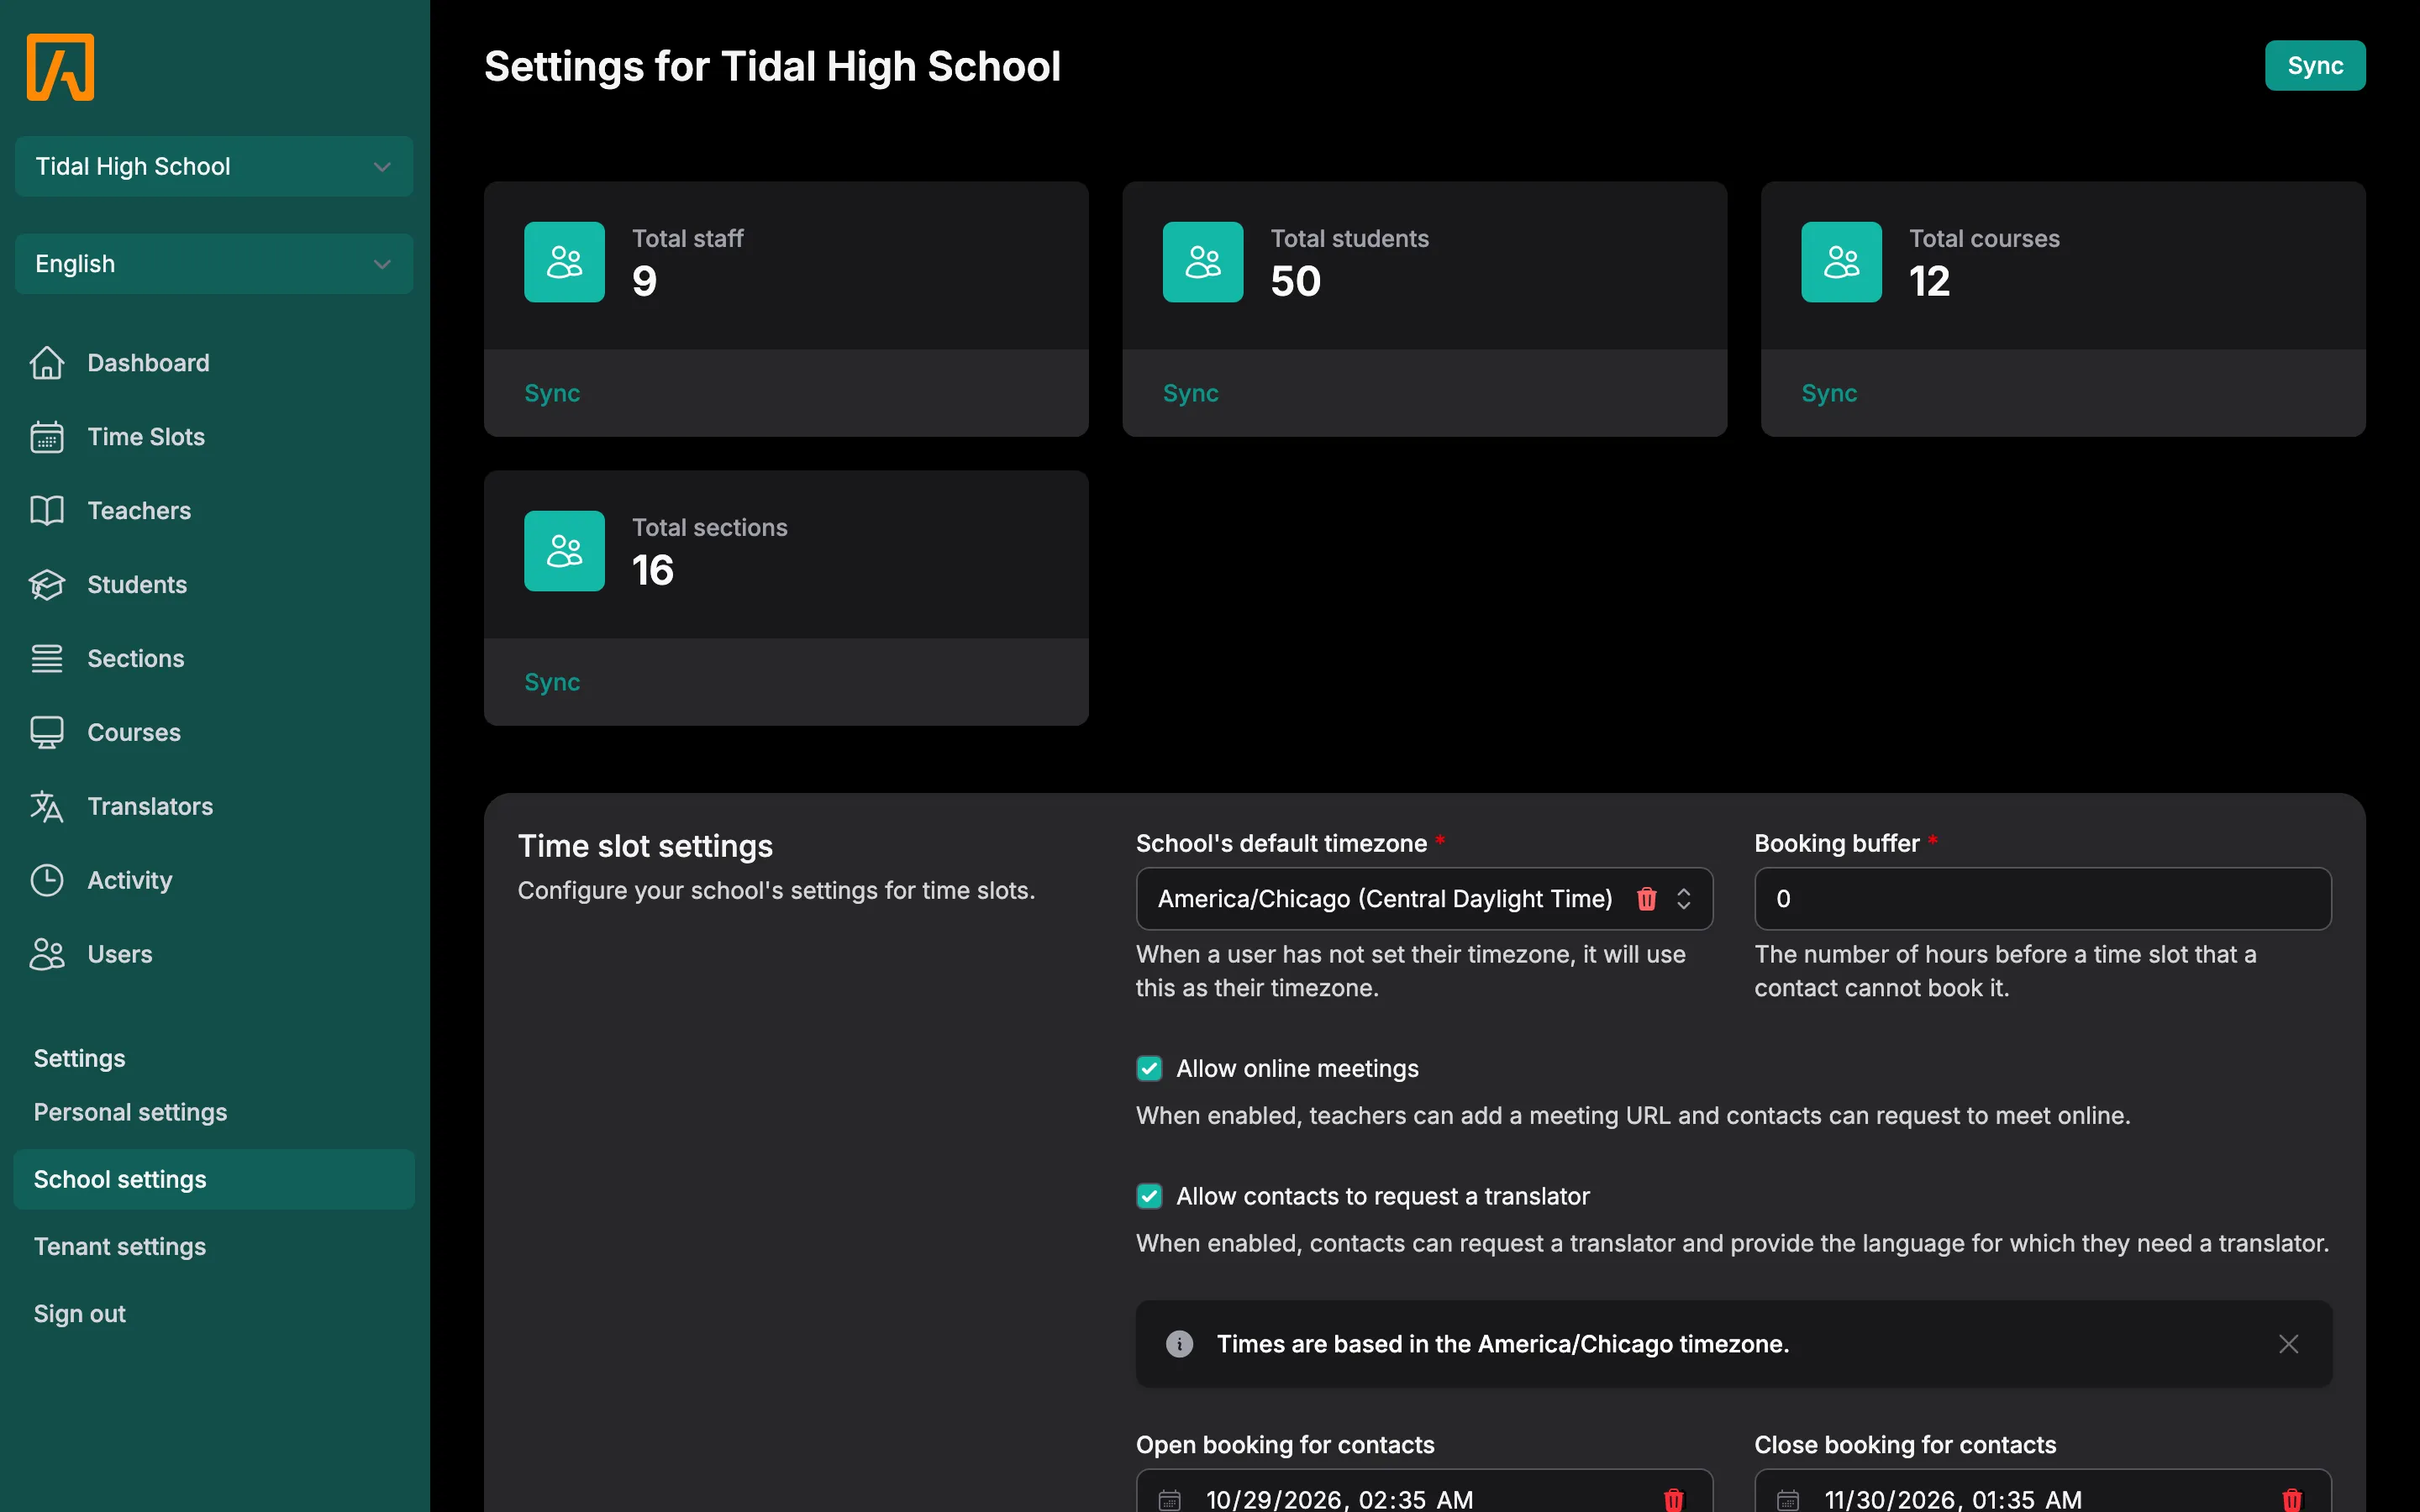Viewport: 2420px width, 1512px height.
Task: Select School settings in sidebar
Action: pos(214,1179)
